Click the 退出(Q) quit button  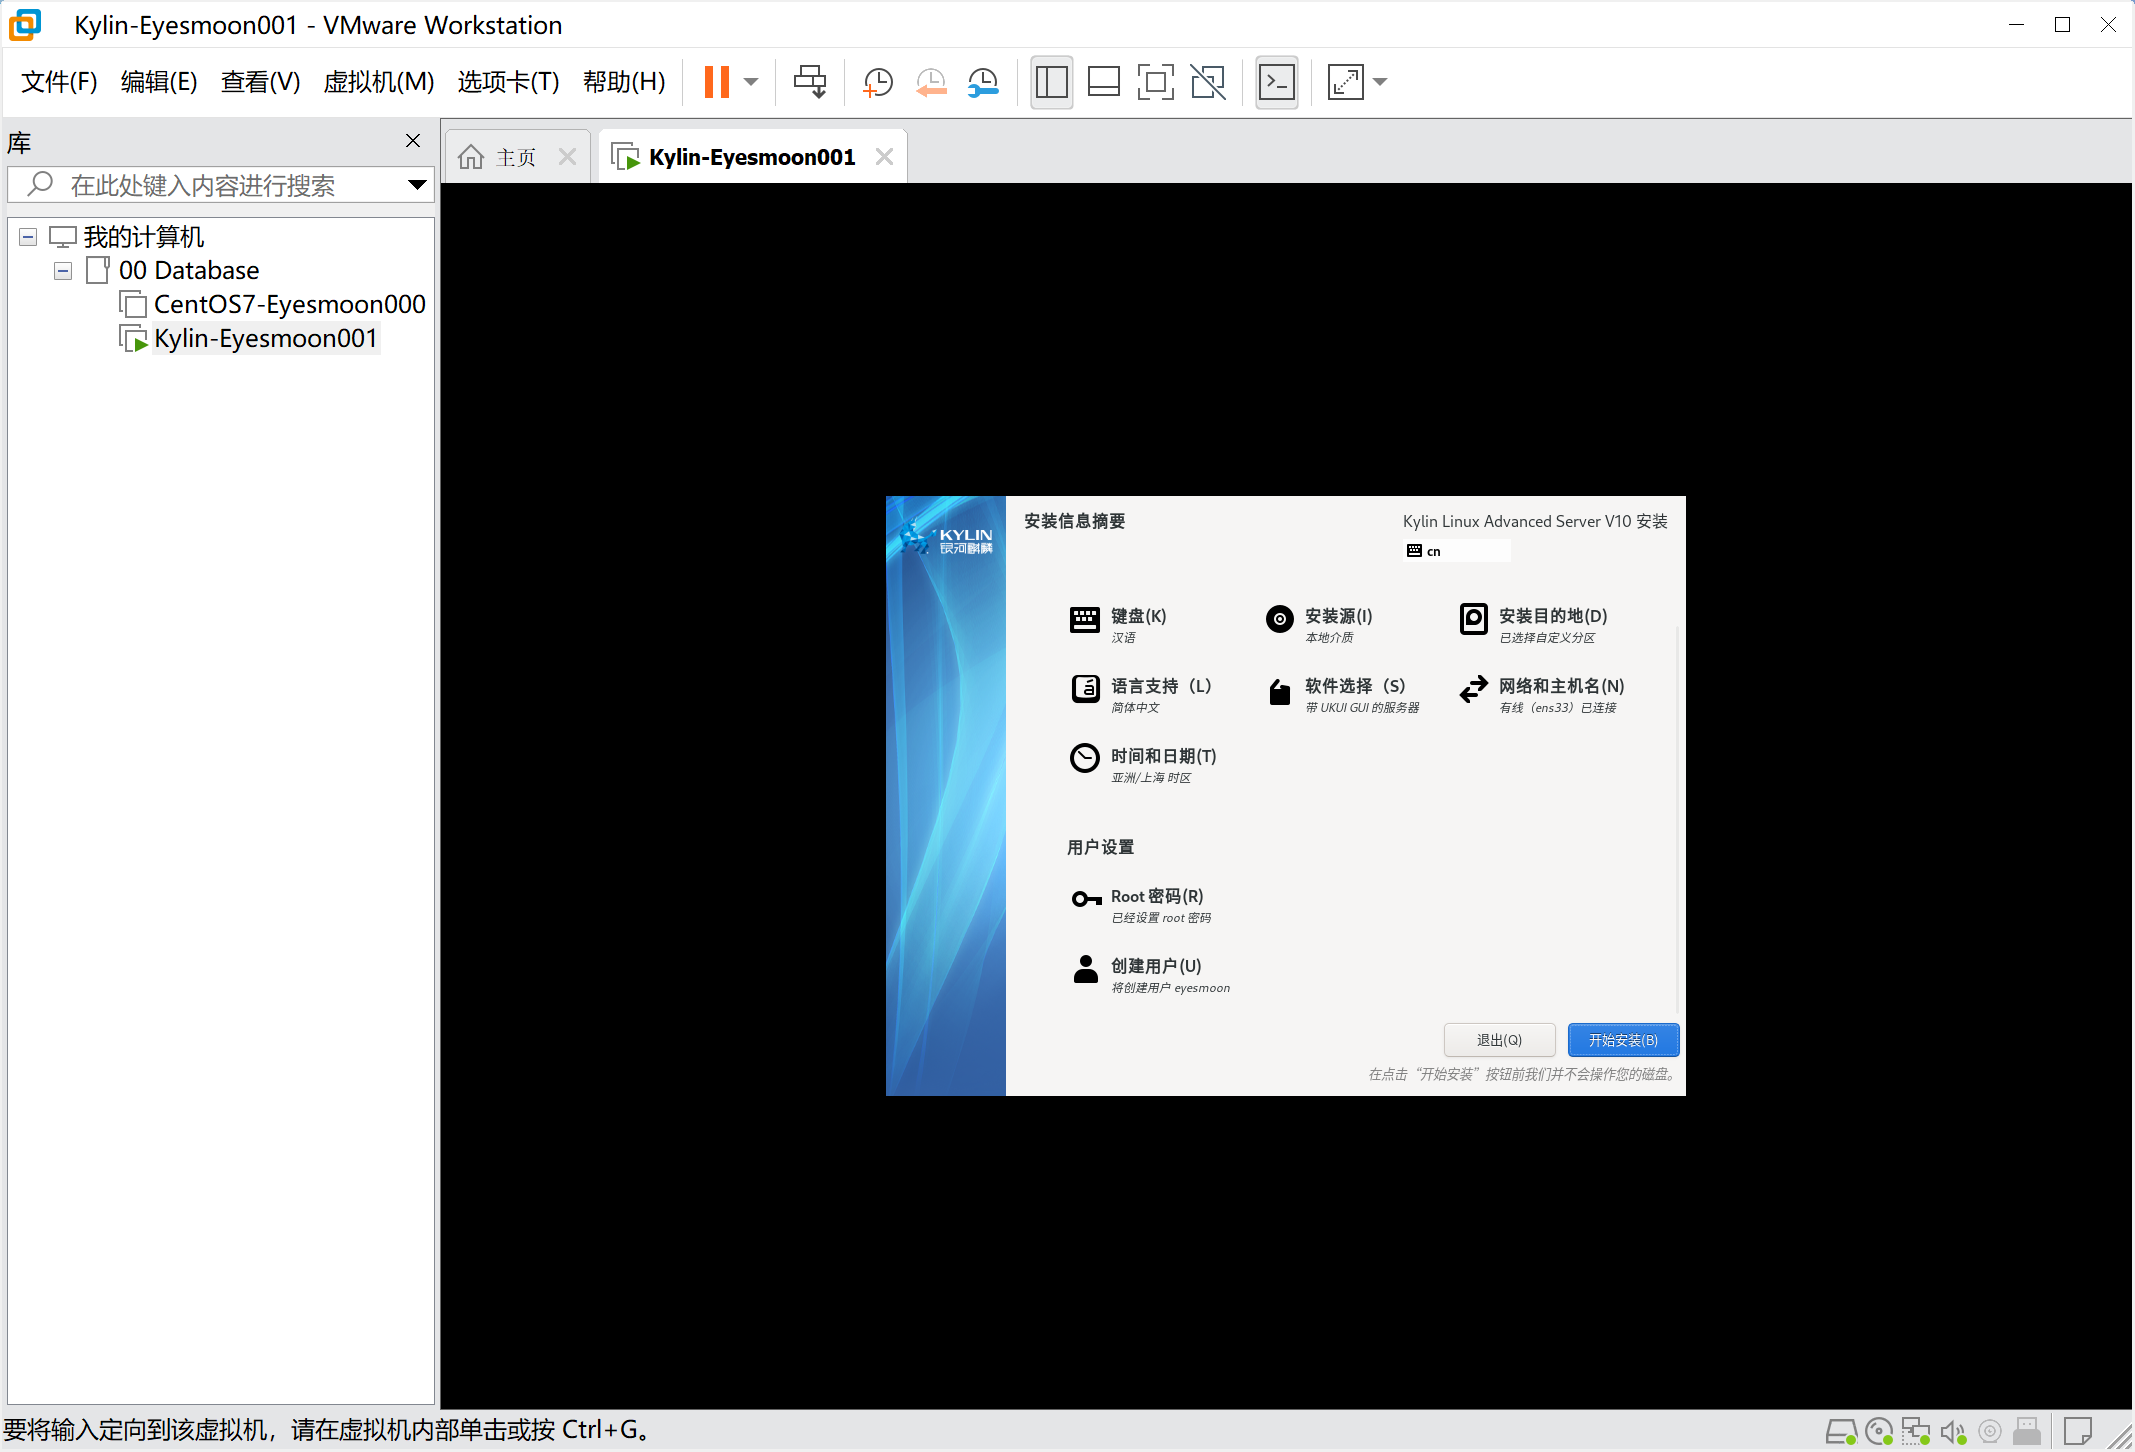(x=1499, y=1040)
